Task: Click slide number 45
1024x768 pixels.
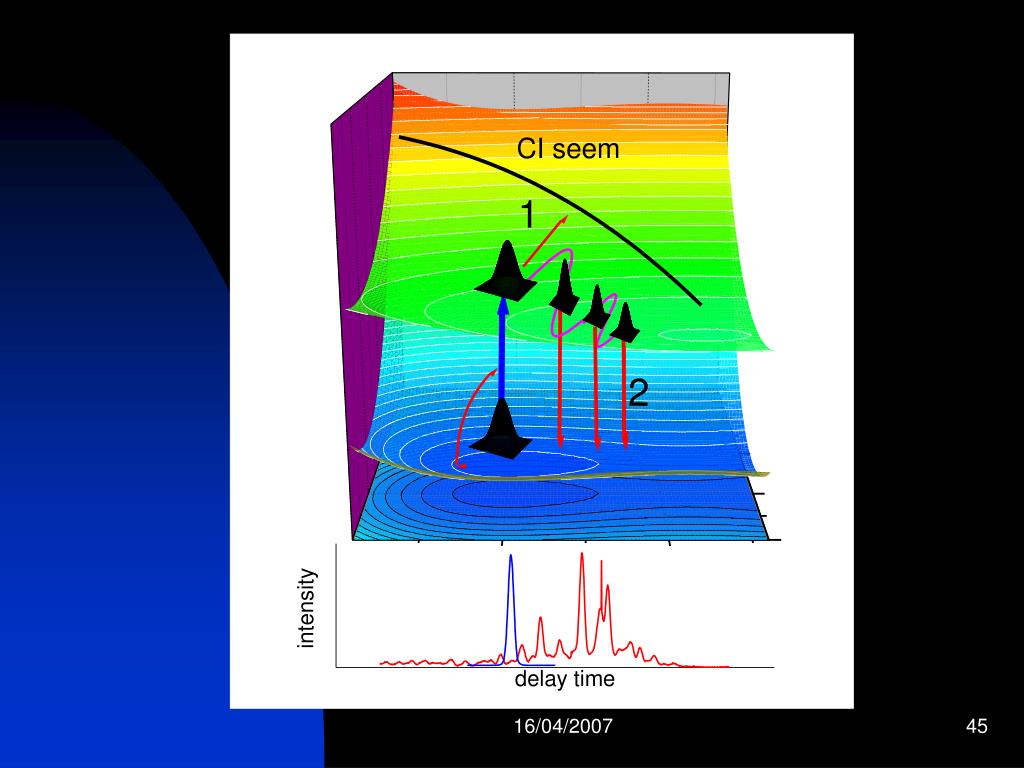Action: [x=976, y=726]
